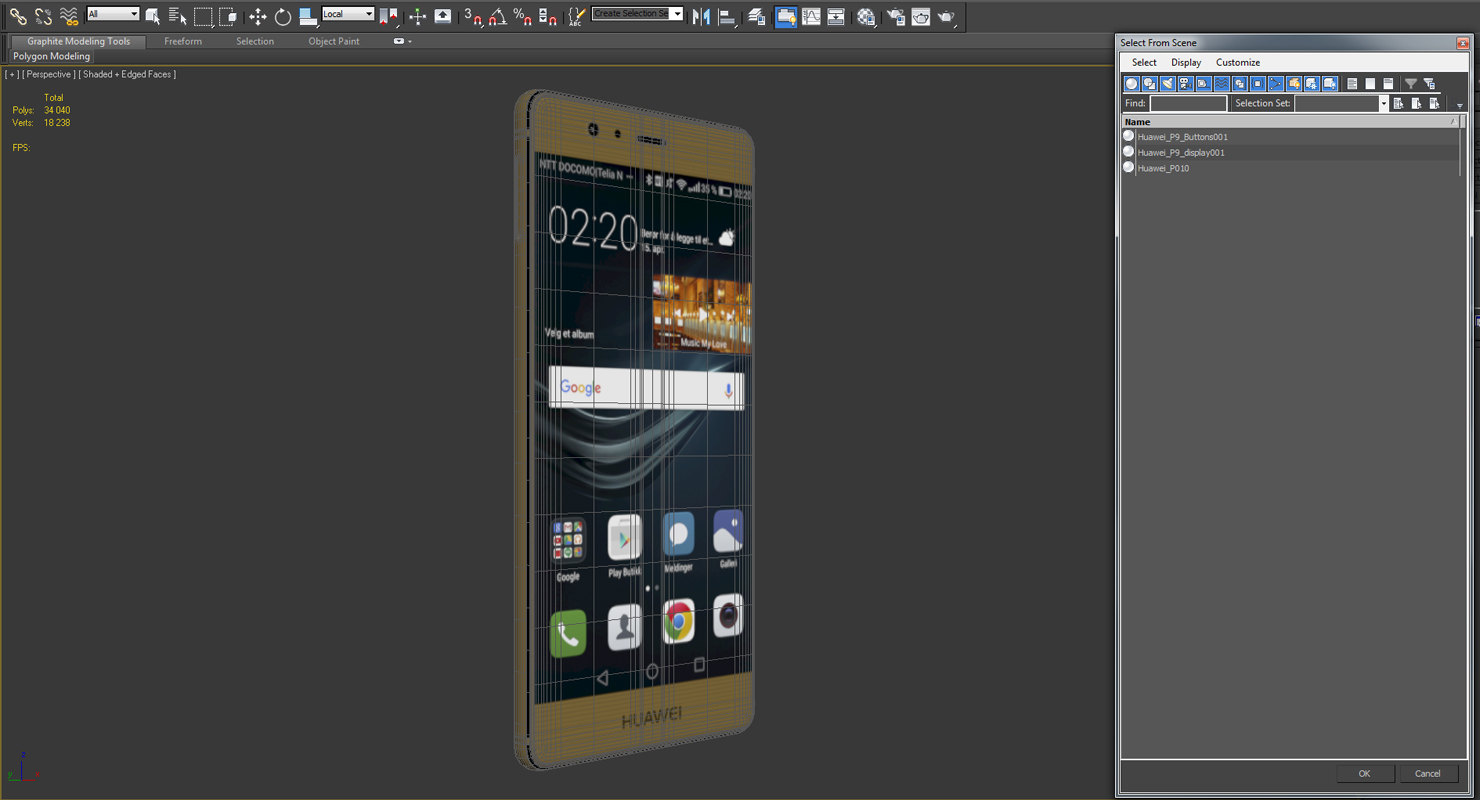Toggle Angle Snap

pos(498,16)
